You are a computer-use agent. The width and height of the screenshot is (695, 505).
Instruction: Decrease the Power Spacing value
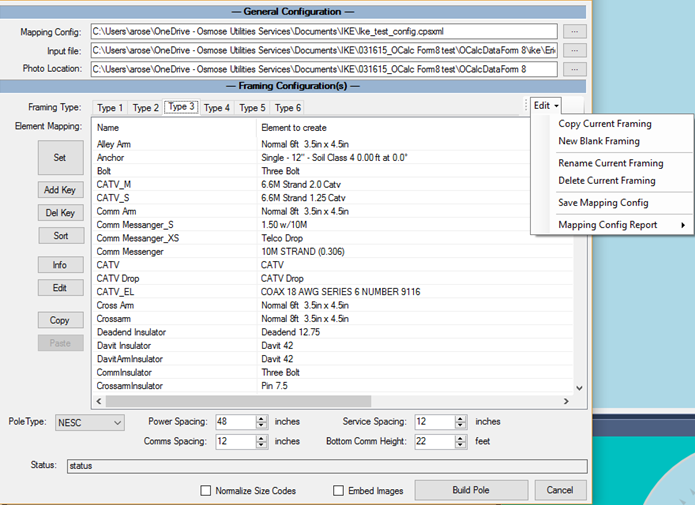tap(262, 425)
